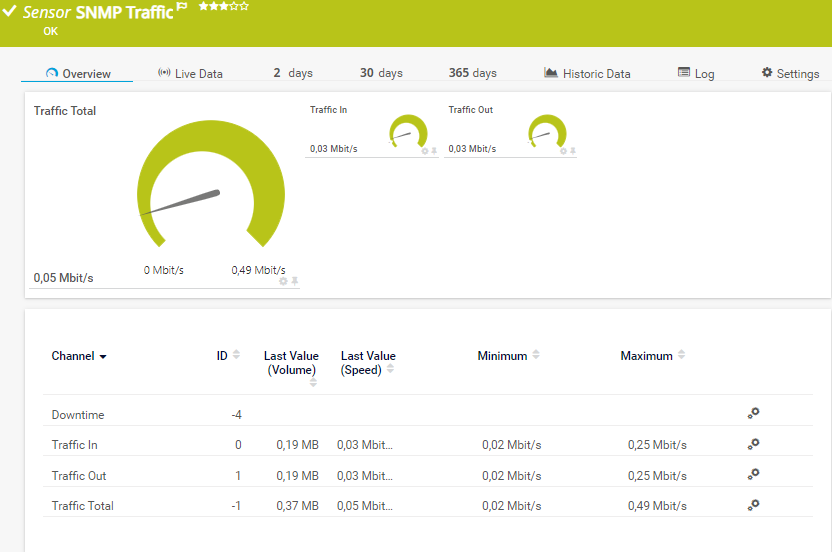The width and height of the screenshot is (832, 552).
Task: Open channel settings for Traffic Total row
Action: (753, 505)
